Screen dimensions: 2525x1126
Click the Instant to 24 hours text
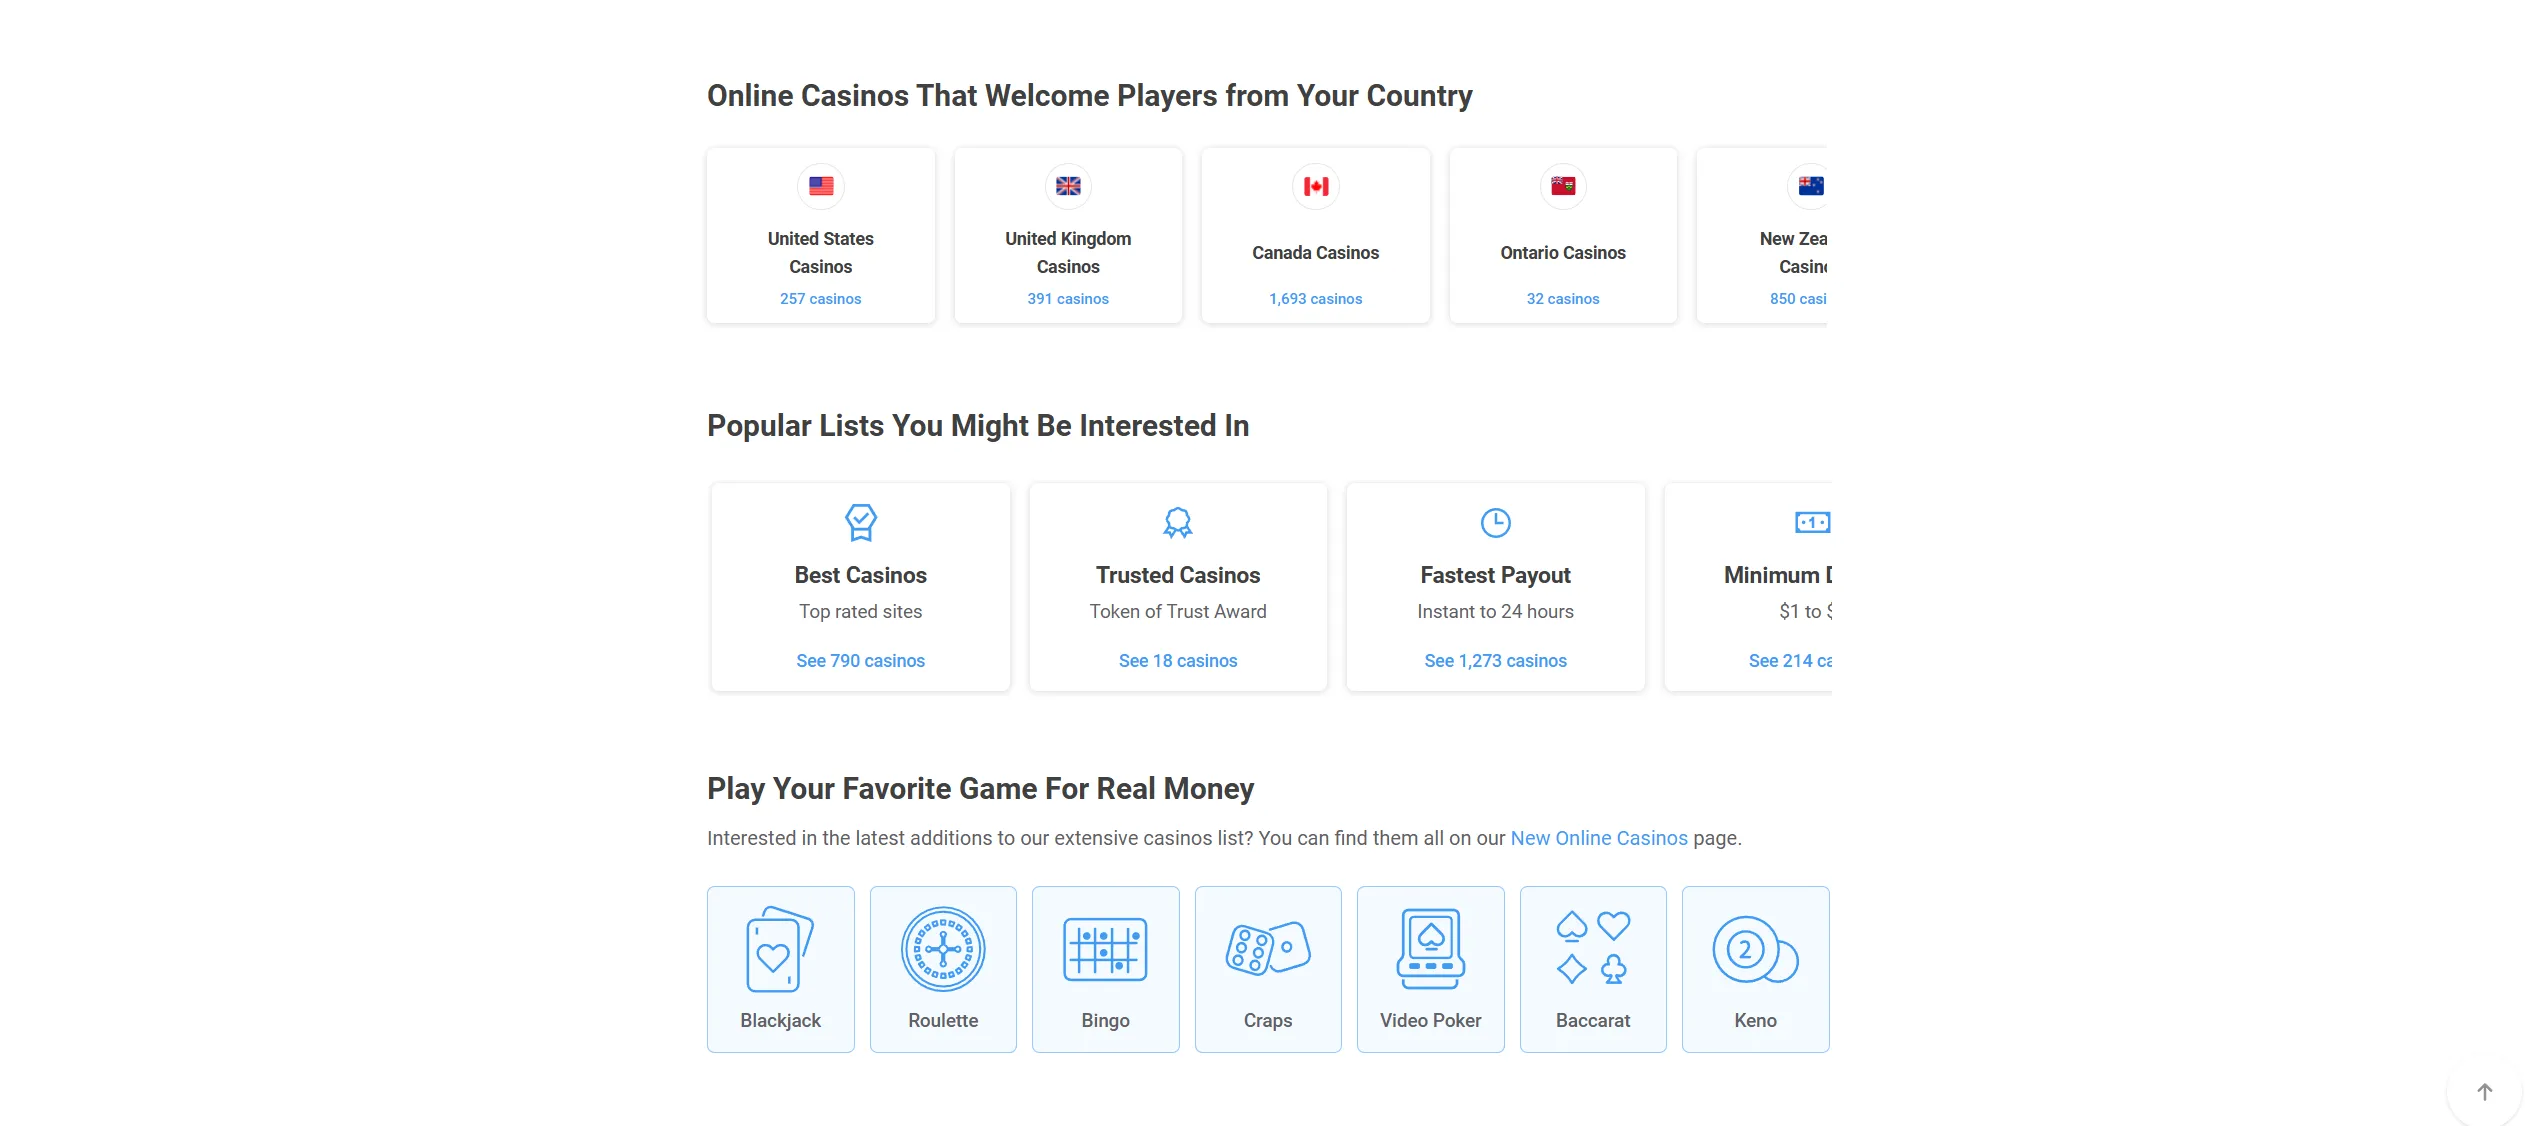coord(1495,611)
